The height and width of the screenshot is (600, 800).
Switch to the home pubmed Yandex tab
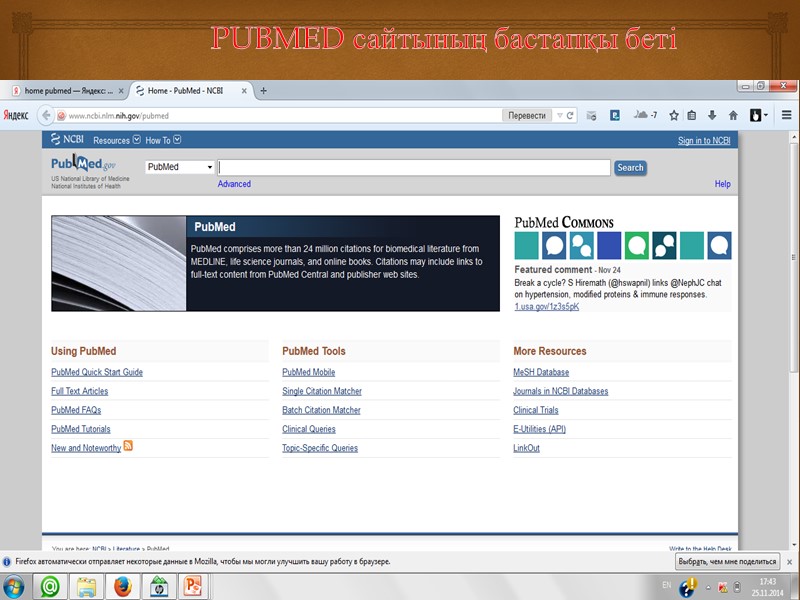pos(67,91)
